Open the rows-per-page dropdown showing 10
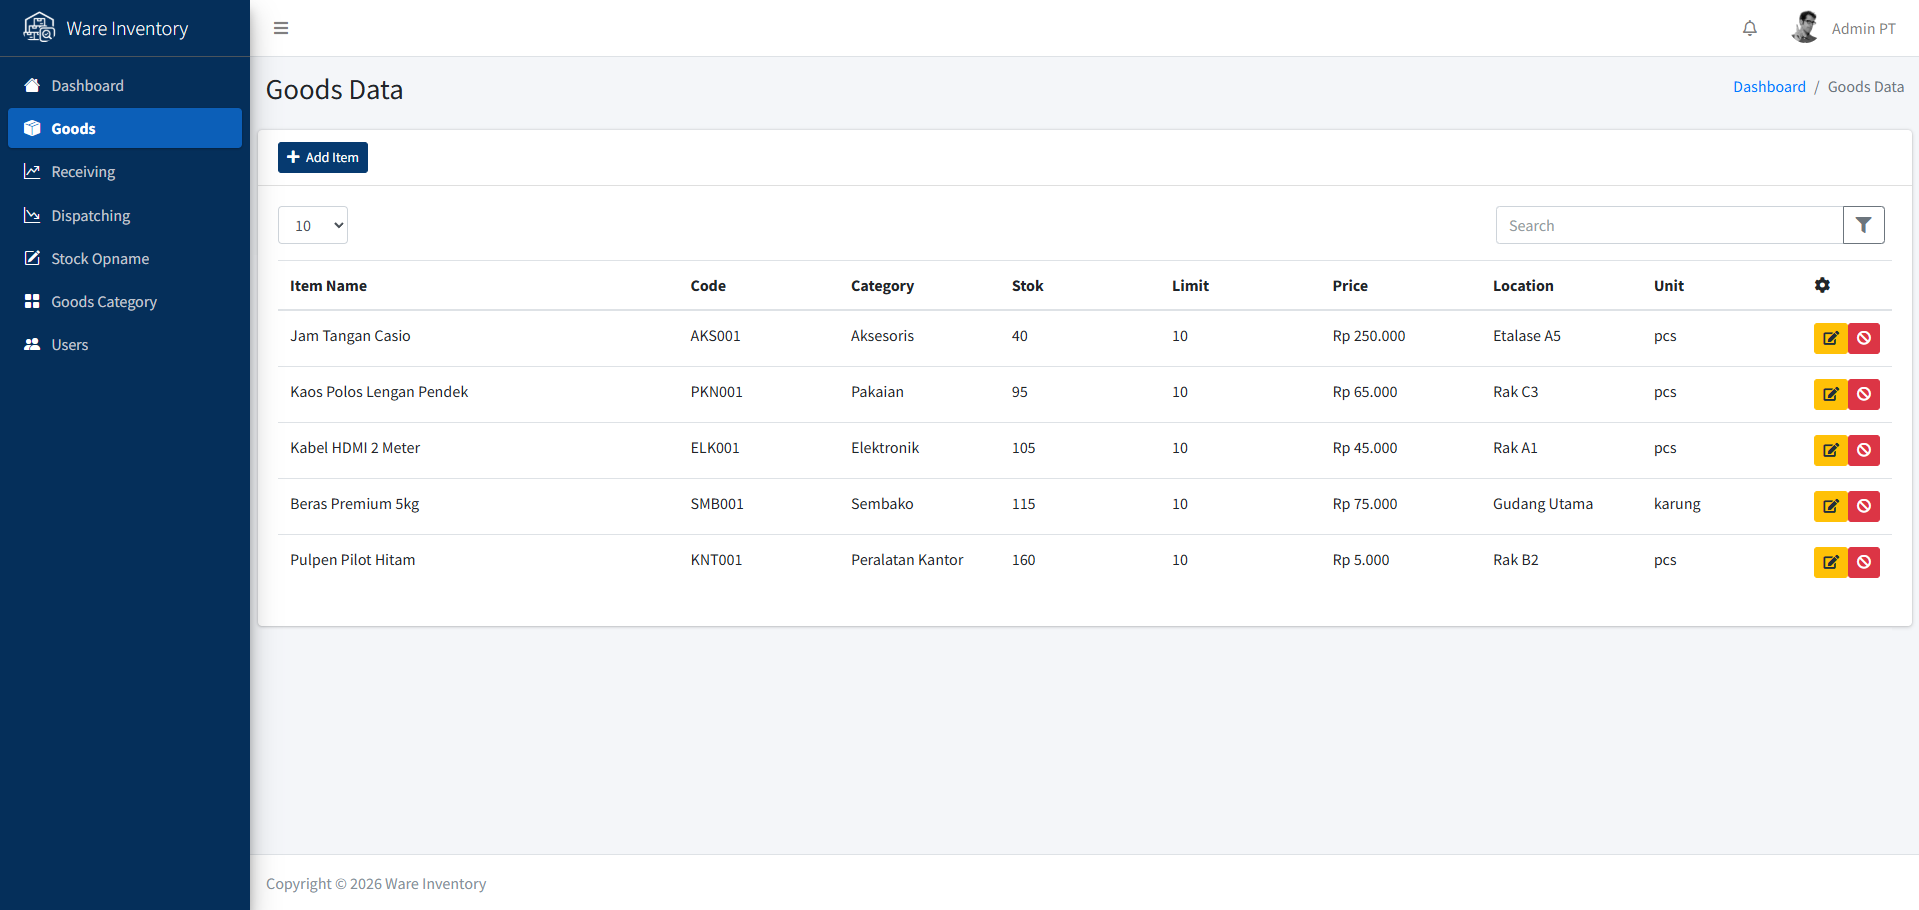This screenshot has width=1919, height=910. pyautogui.click(x=313, y=225)
